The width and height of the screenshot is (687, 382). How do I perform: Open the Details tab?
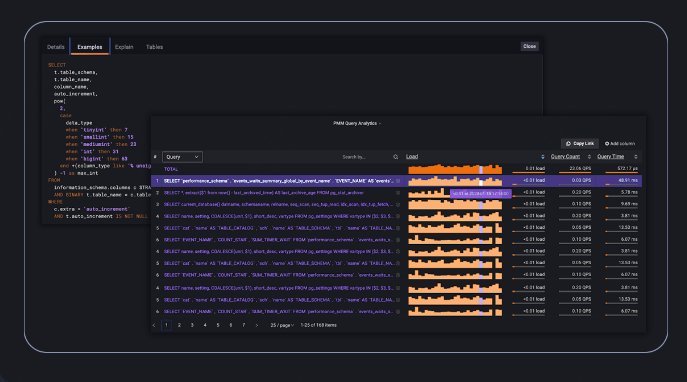56,47
